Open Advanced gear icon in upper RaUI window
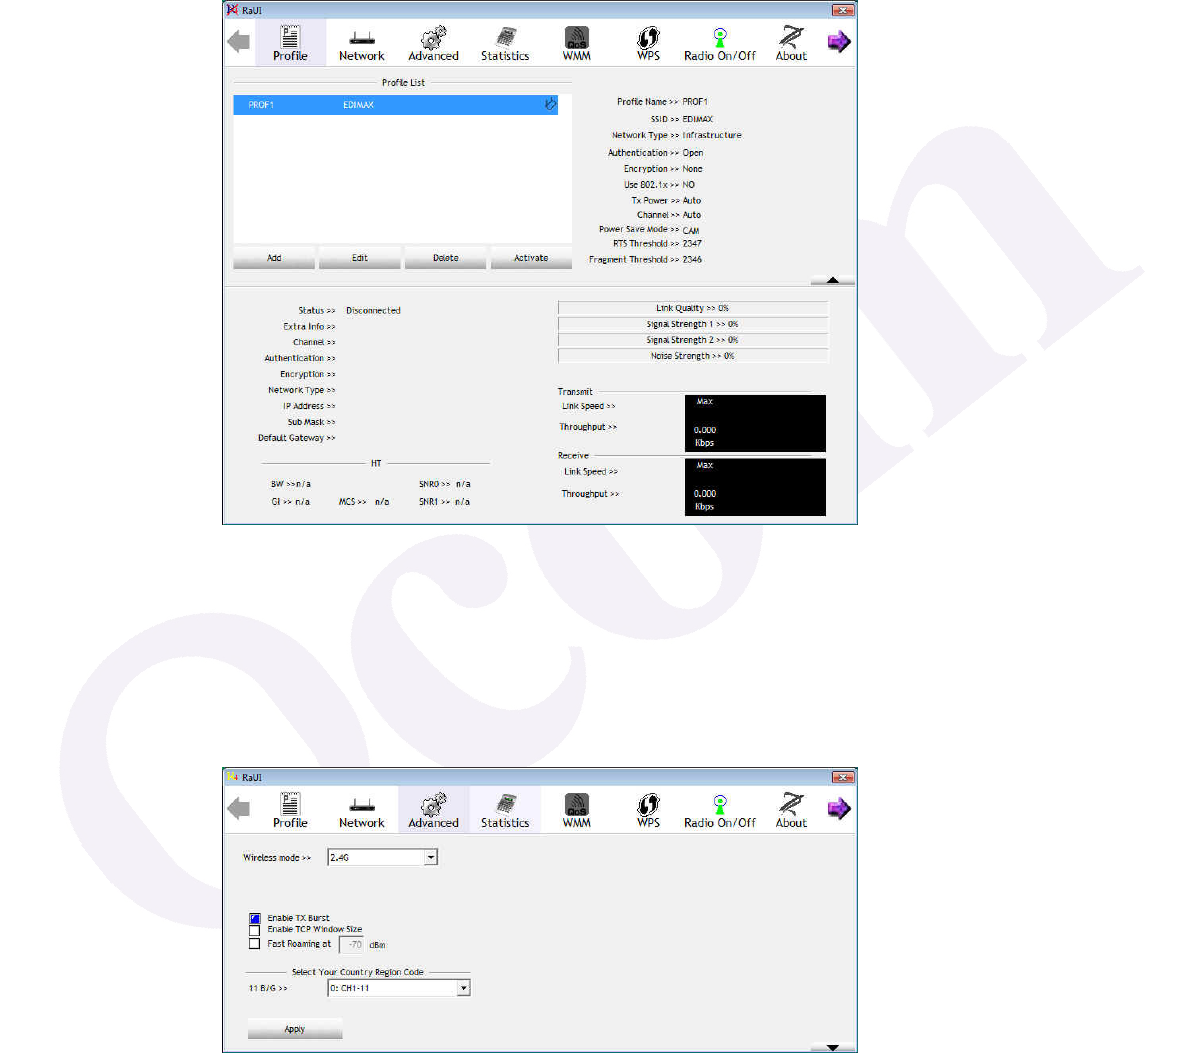 point(433,43)
